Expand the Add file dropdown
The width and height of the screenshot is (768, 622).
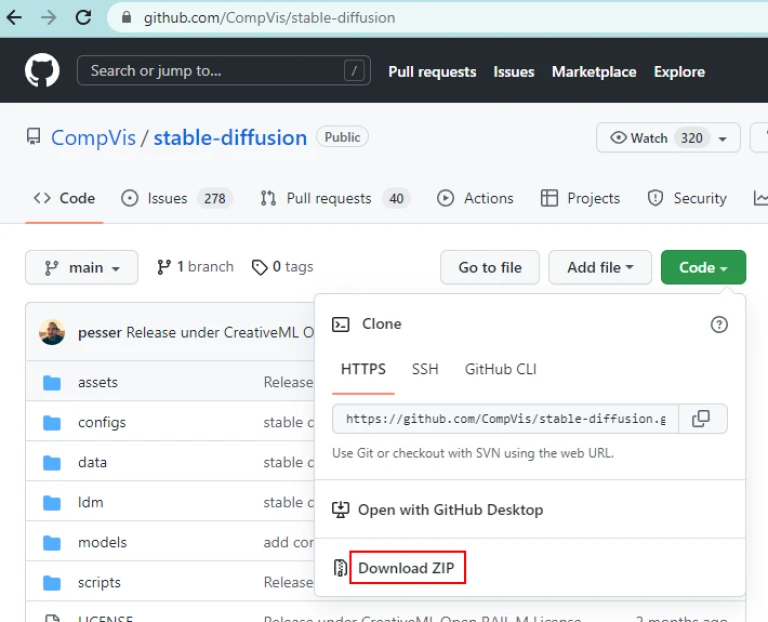click(600, 267)
